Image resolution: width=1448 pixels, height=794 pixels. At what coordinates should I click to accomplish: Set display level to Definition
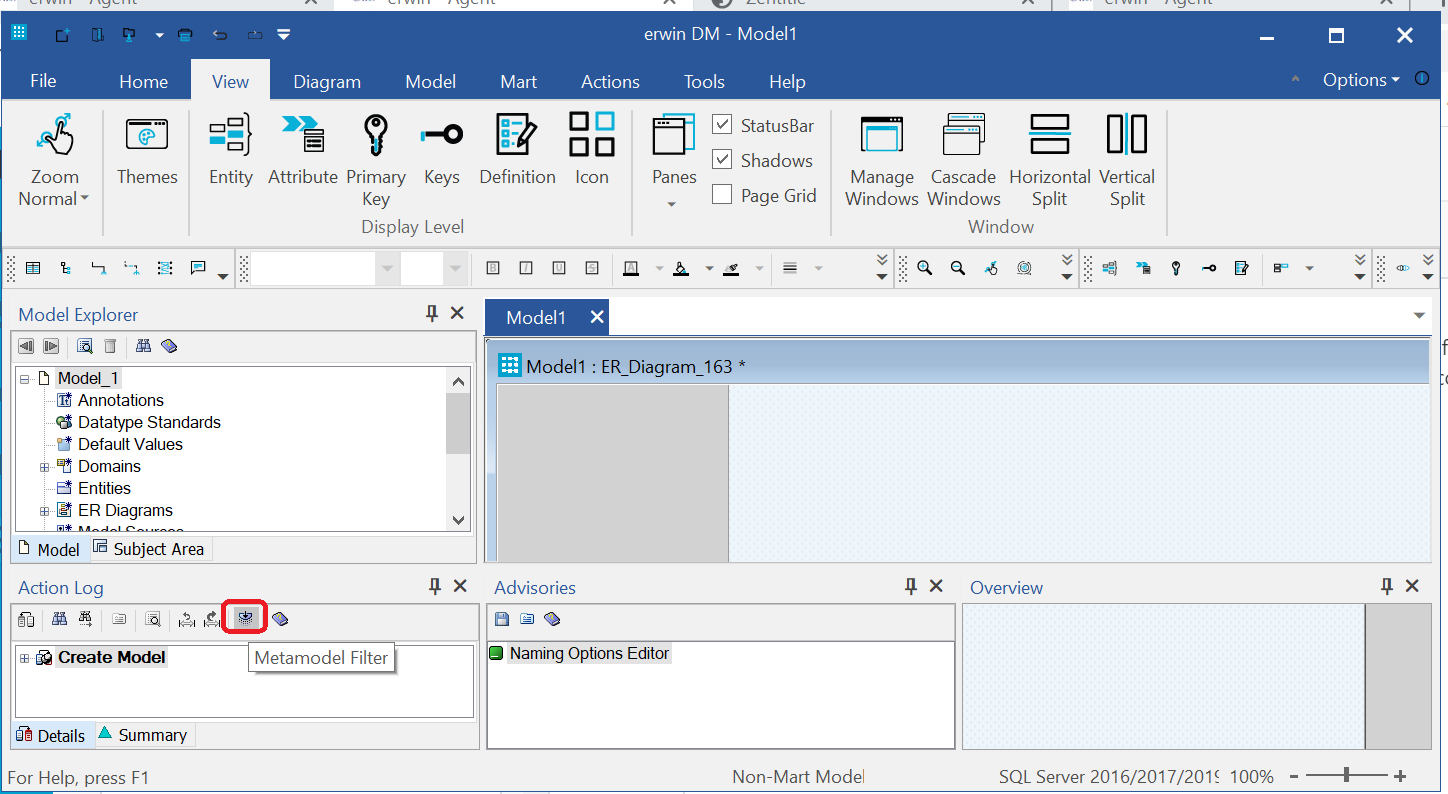[x=517, y=150]
